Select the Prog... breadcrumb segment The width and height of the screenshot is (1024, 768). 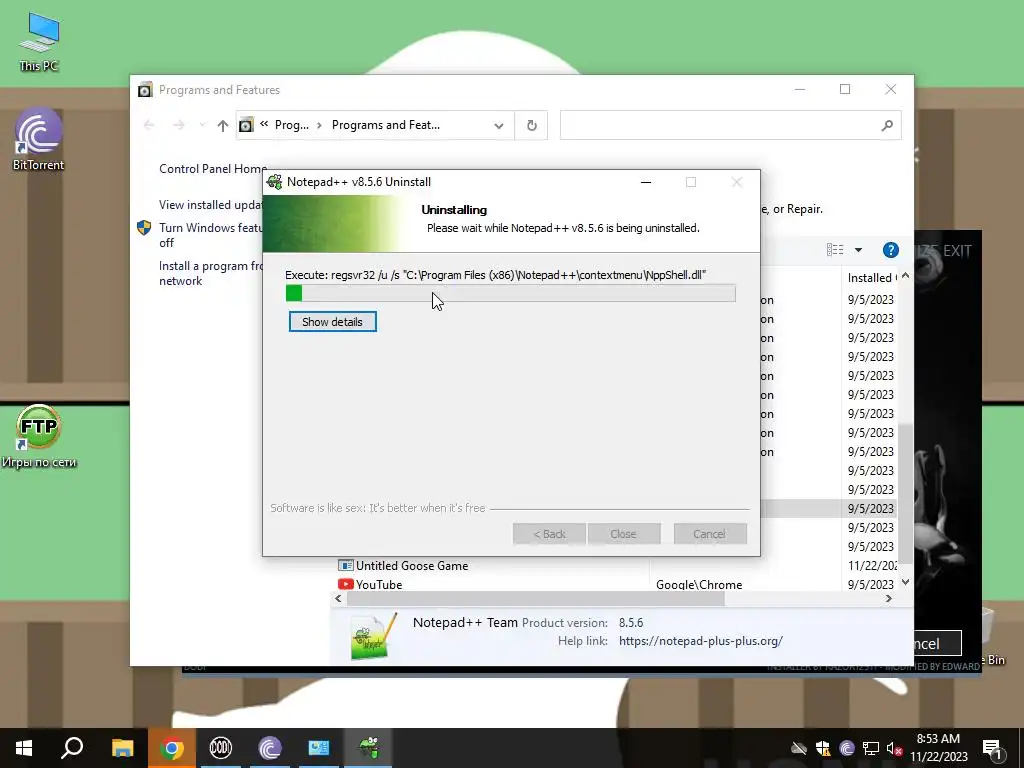click(x=292, y=125)
